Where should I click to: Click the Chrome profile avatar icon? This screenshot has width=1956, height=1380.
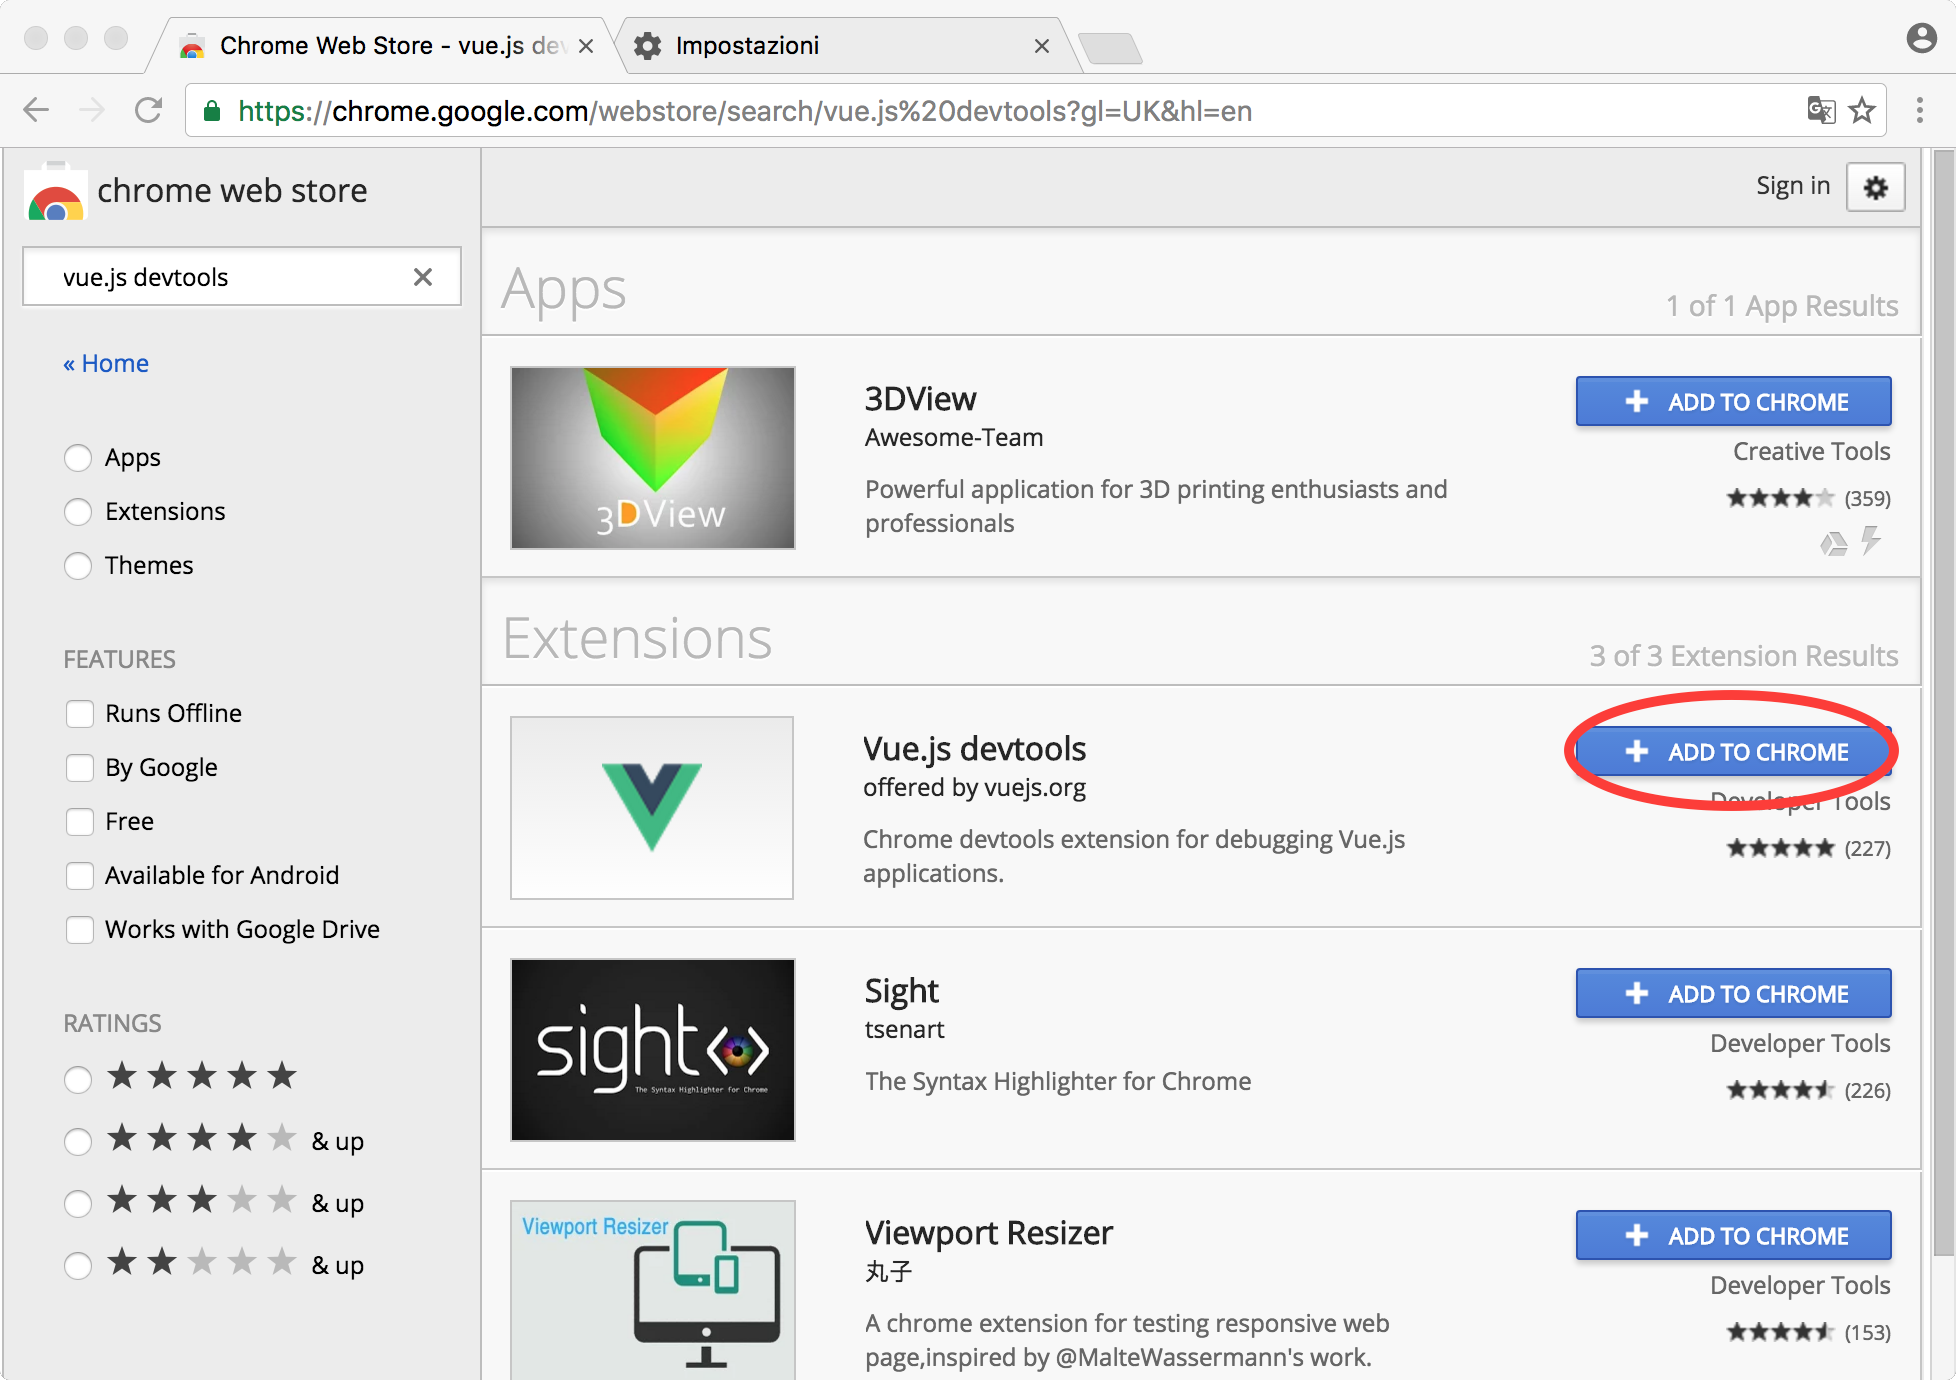pos(1921,39)
